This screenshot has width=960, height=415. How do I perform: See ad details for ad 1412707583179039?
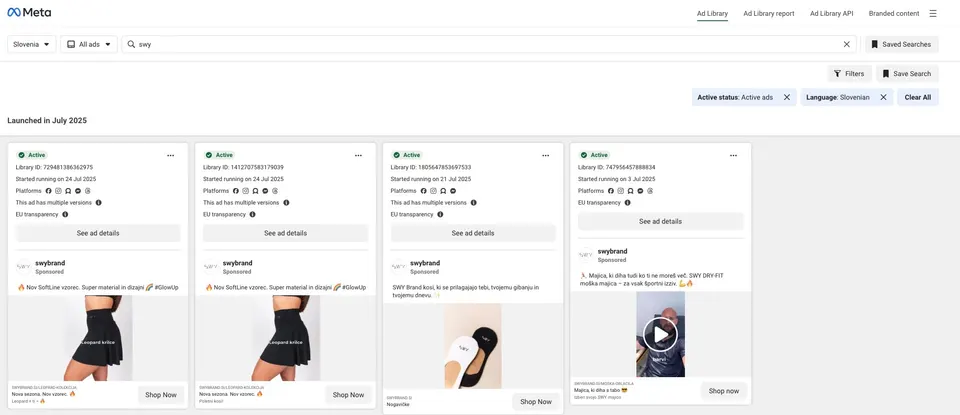[x=285, y=233]
